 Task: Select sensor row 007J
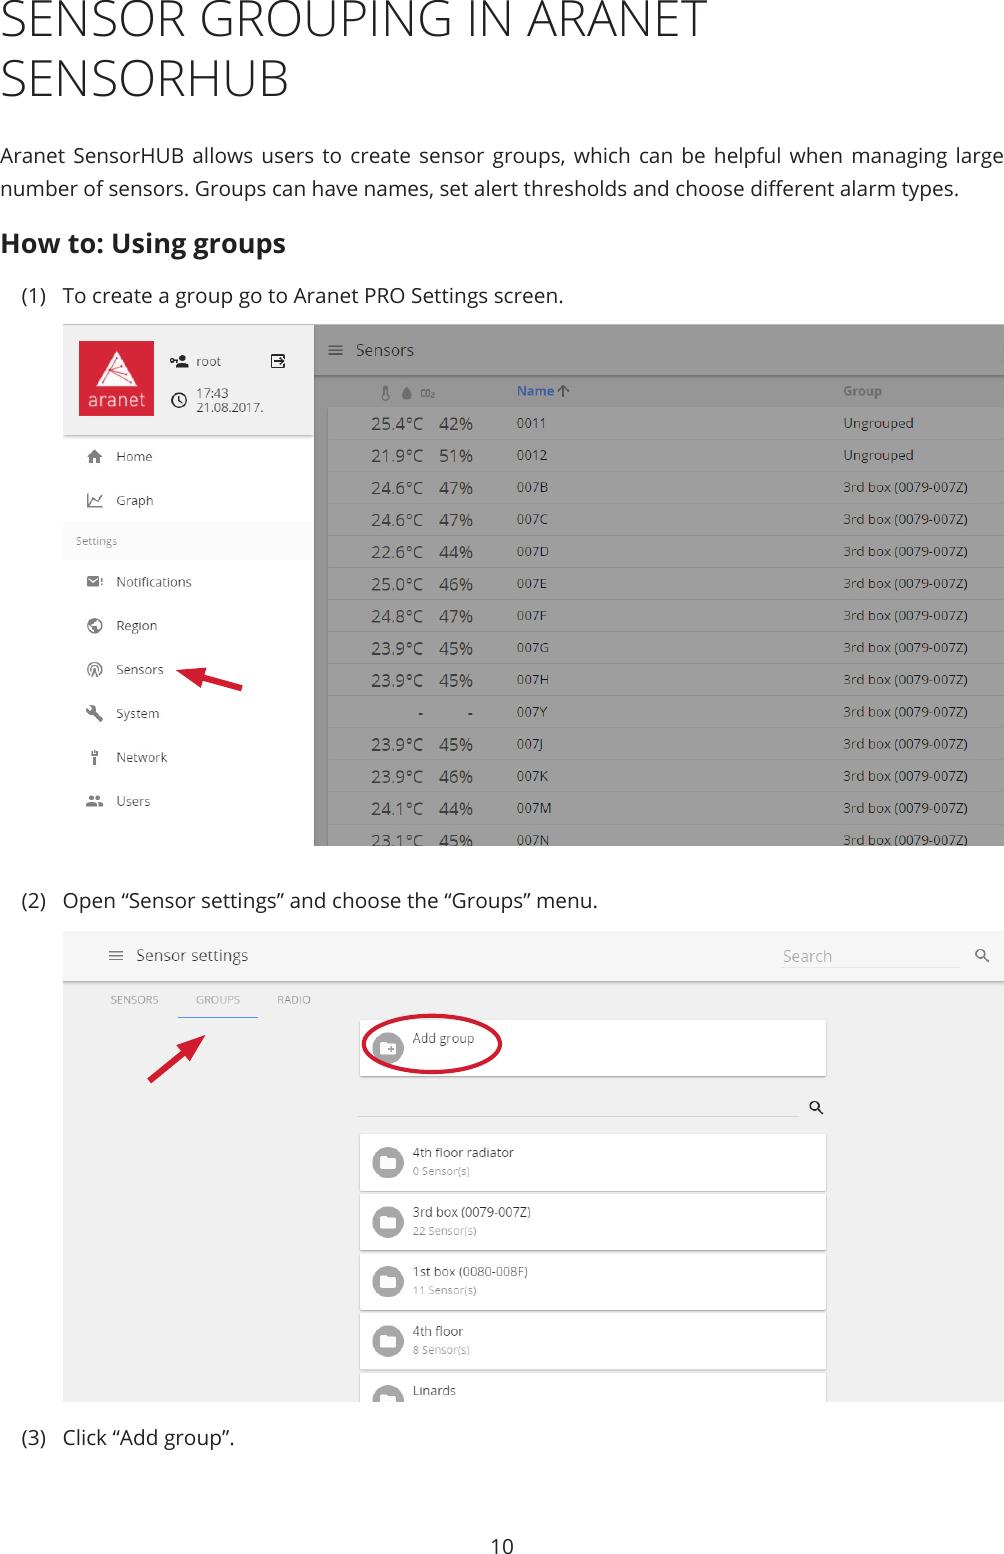coord(665,743)
